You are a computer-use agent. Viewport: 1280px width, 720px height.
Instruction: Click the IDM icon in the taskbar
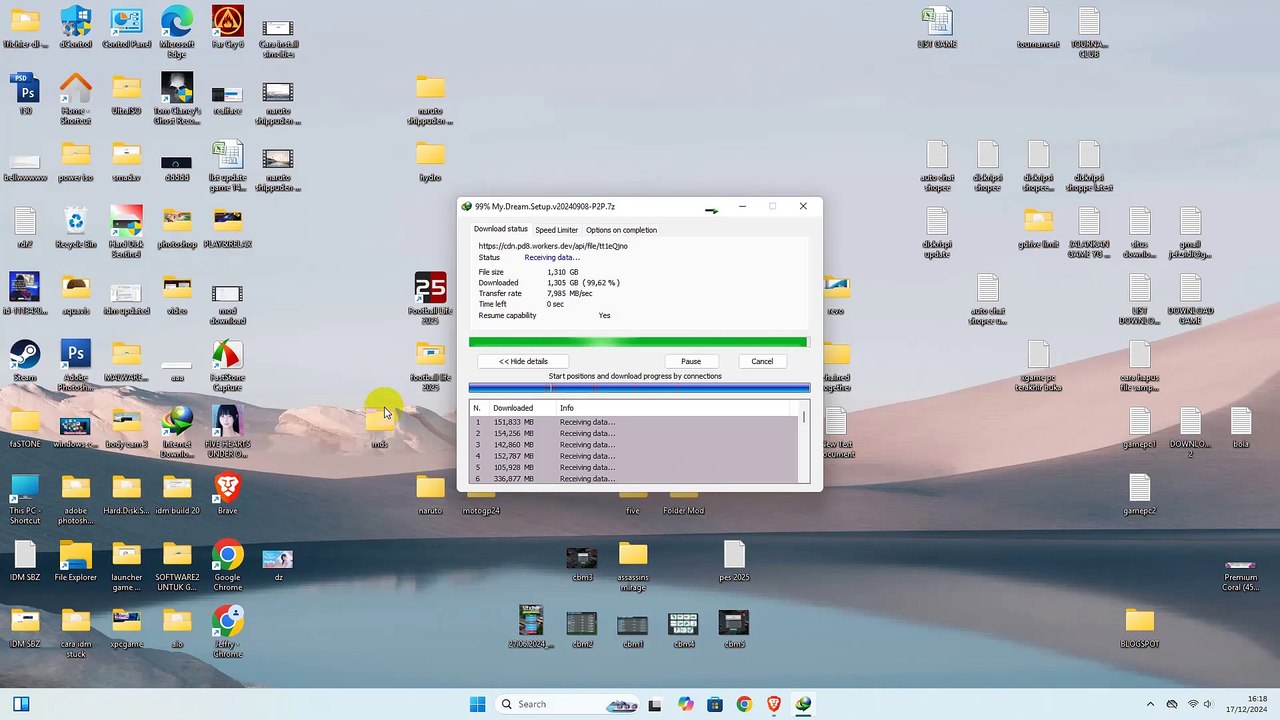tap(803, 704)
